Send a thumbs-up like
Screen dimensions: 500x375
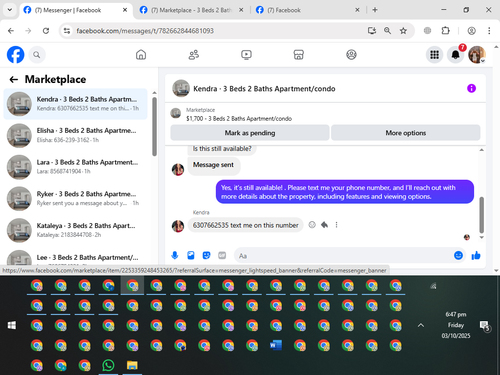pos(476,256)
